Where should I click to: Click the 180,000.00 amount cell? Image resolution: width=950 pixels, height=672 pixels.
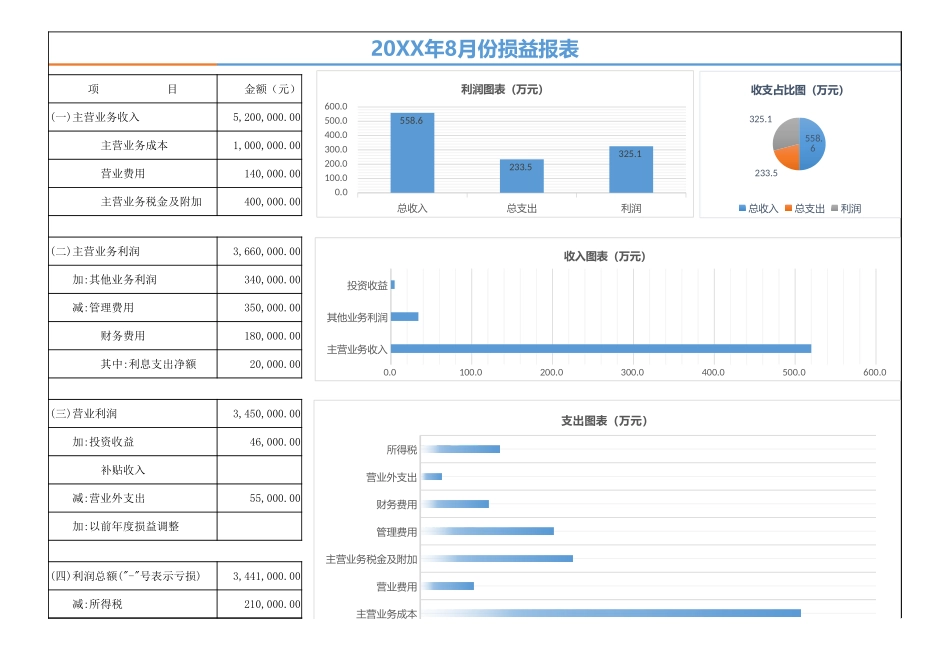(x=259, y=336)
